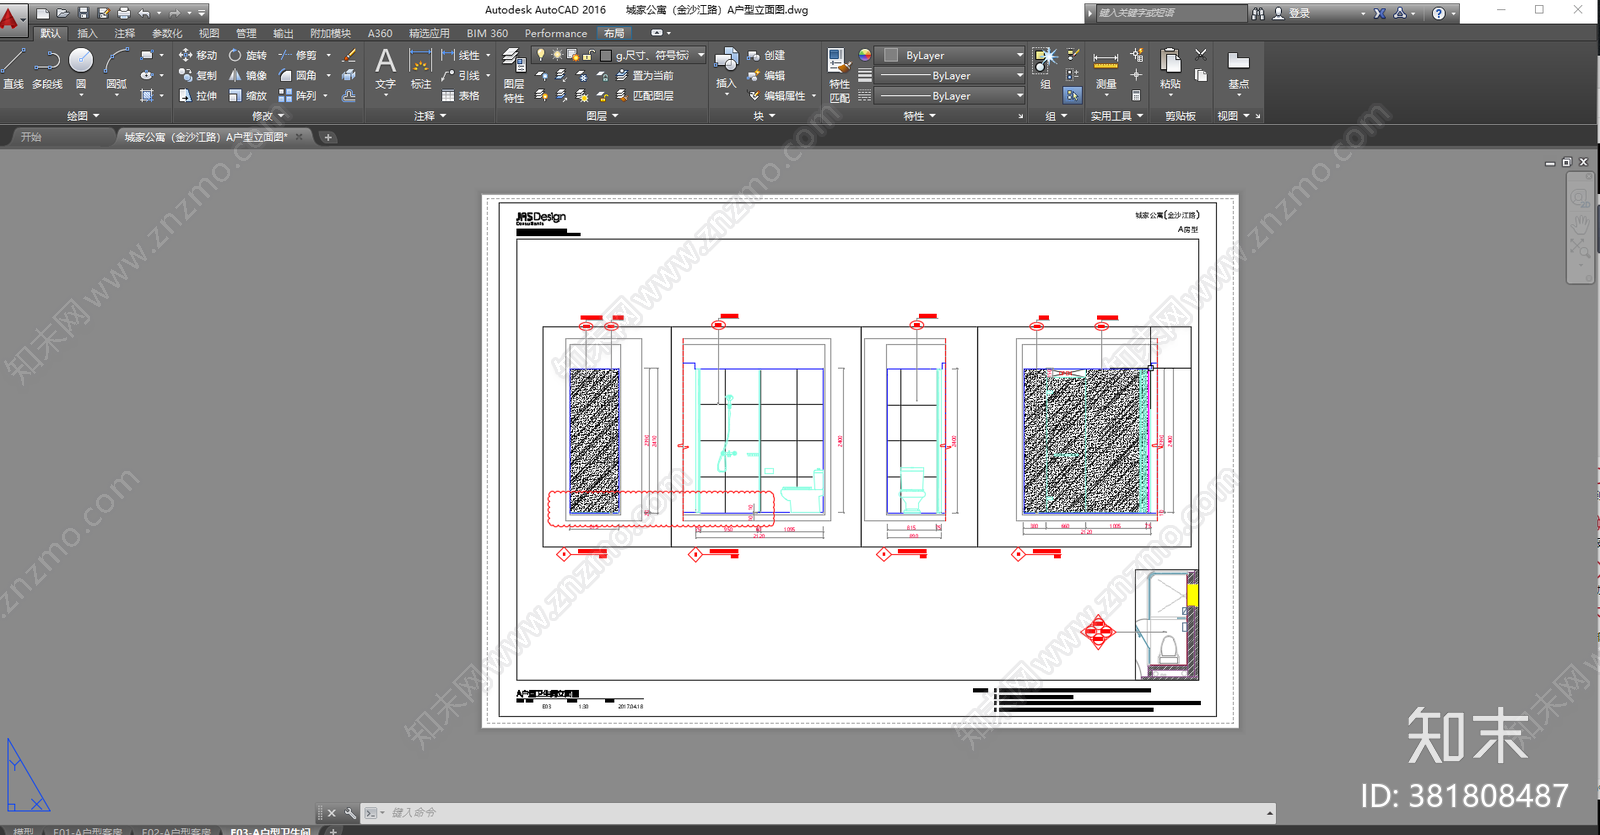The width and height of the screenshot is (1600, 835).
Task: Click the Erase tool icon
Action: pos(349,55)
